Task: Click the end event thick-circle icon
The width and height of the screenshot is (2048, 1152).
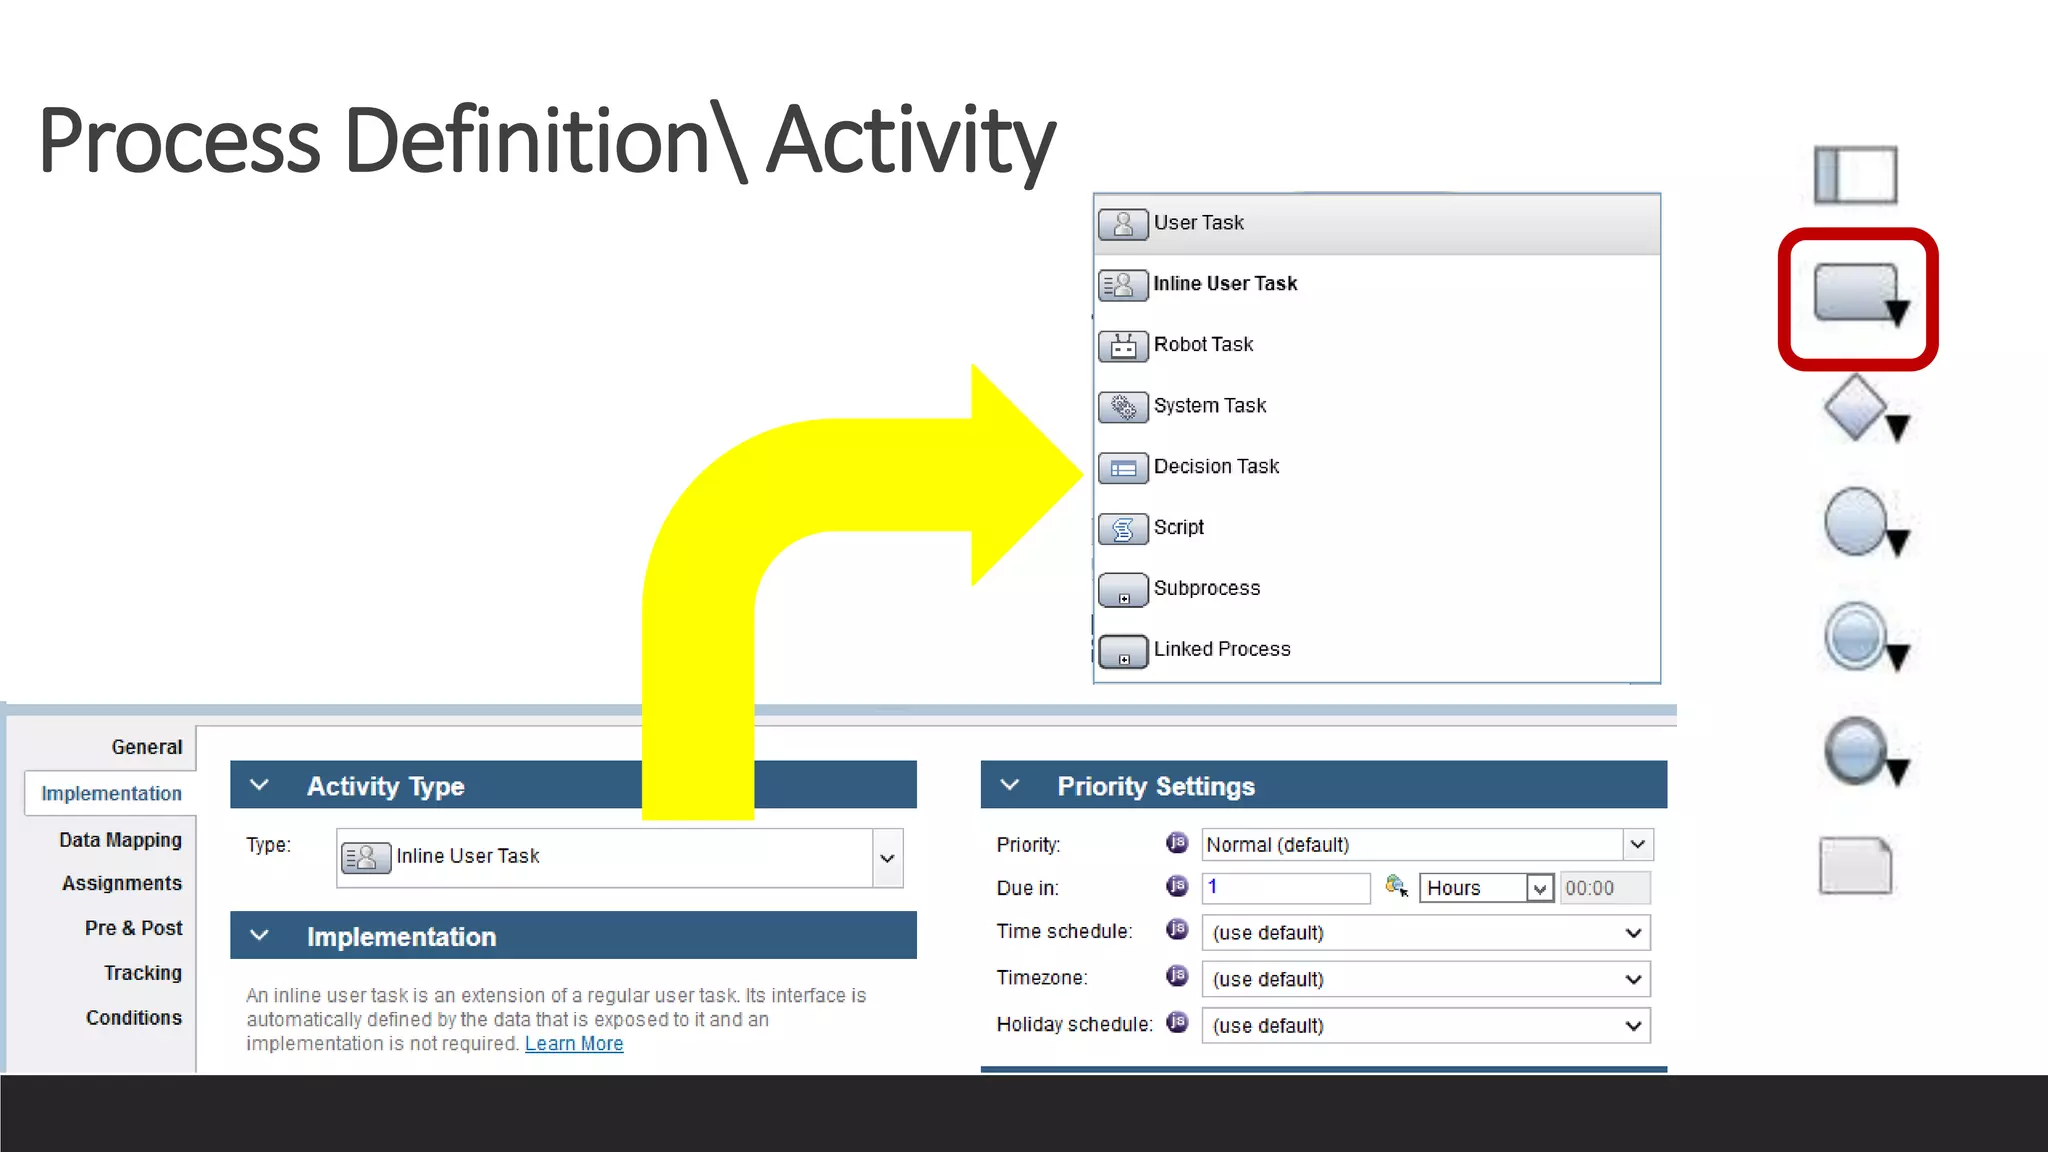Action: pos(1857,750)
